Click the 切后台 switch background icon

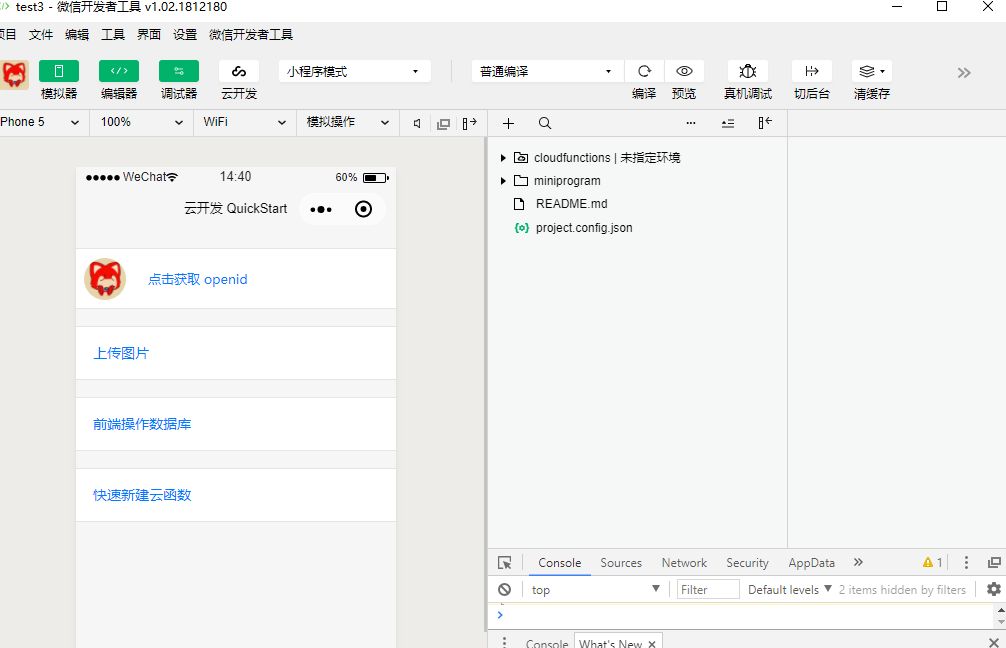click(812, 71)
